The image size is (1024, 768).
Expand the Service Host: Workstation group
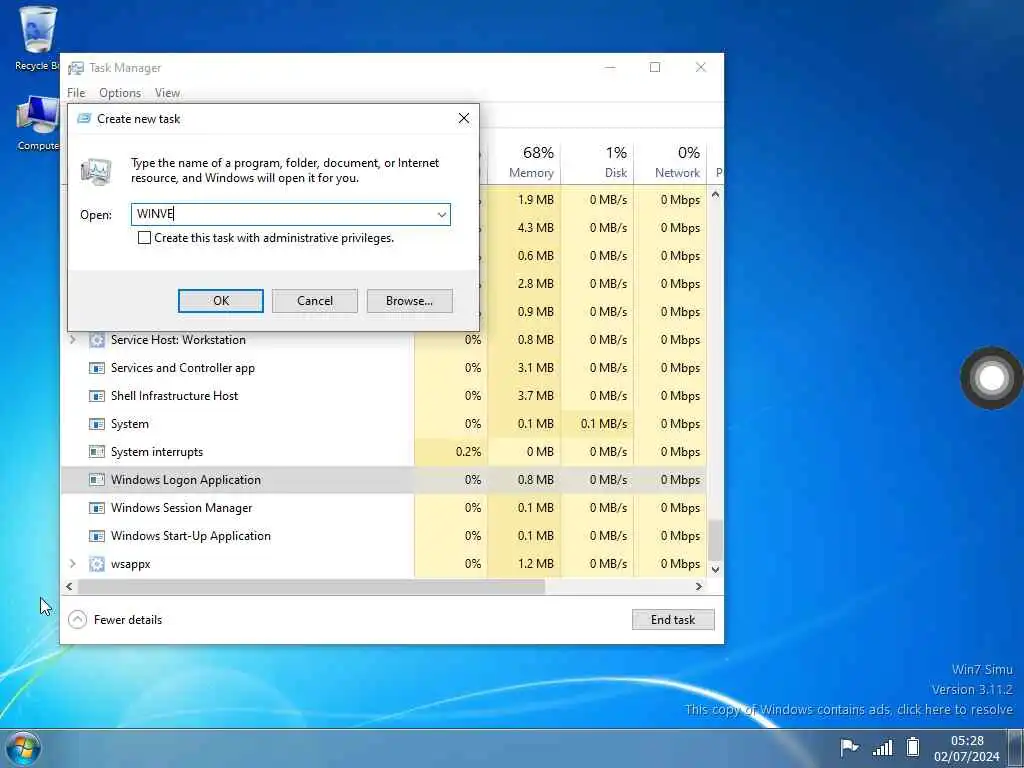coord(72,340)
